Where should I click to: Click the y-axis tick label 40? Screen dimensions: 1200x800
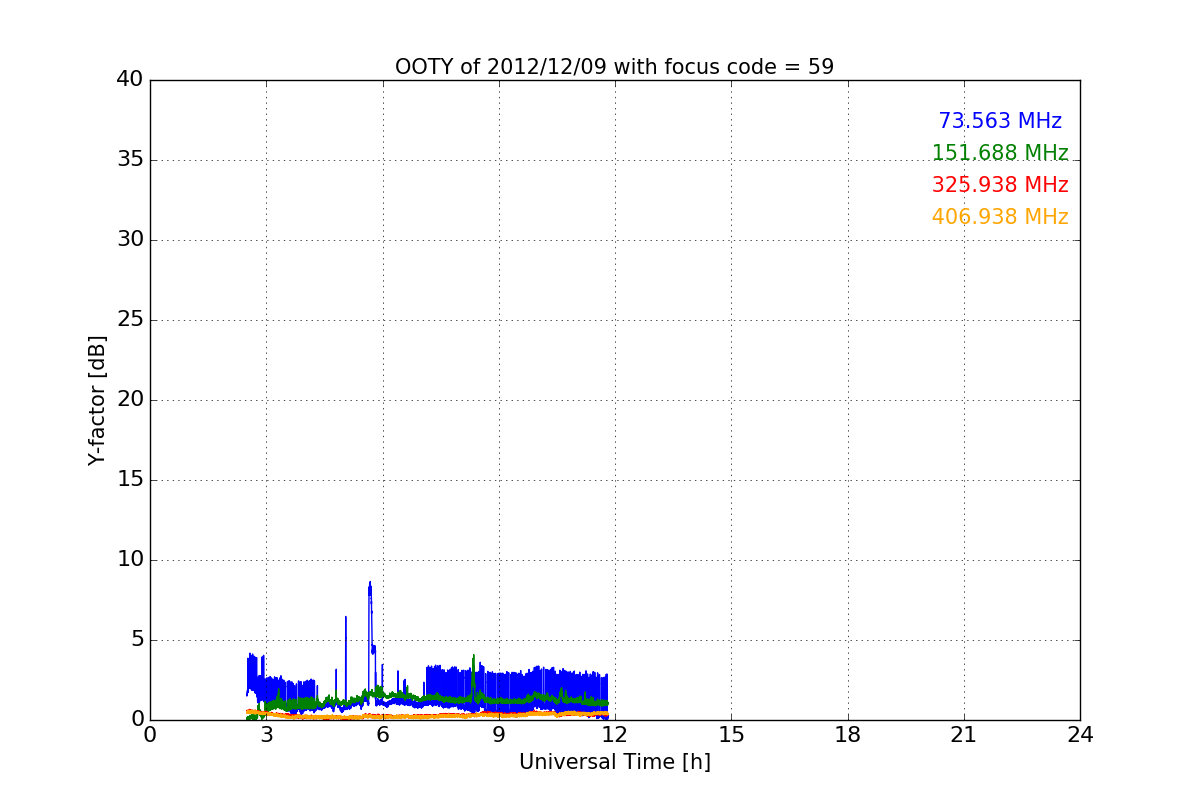click(130, 80)
